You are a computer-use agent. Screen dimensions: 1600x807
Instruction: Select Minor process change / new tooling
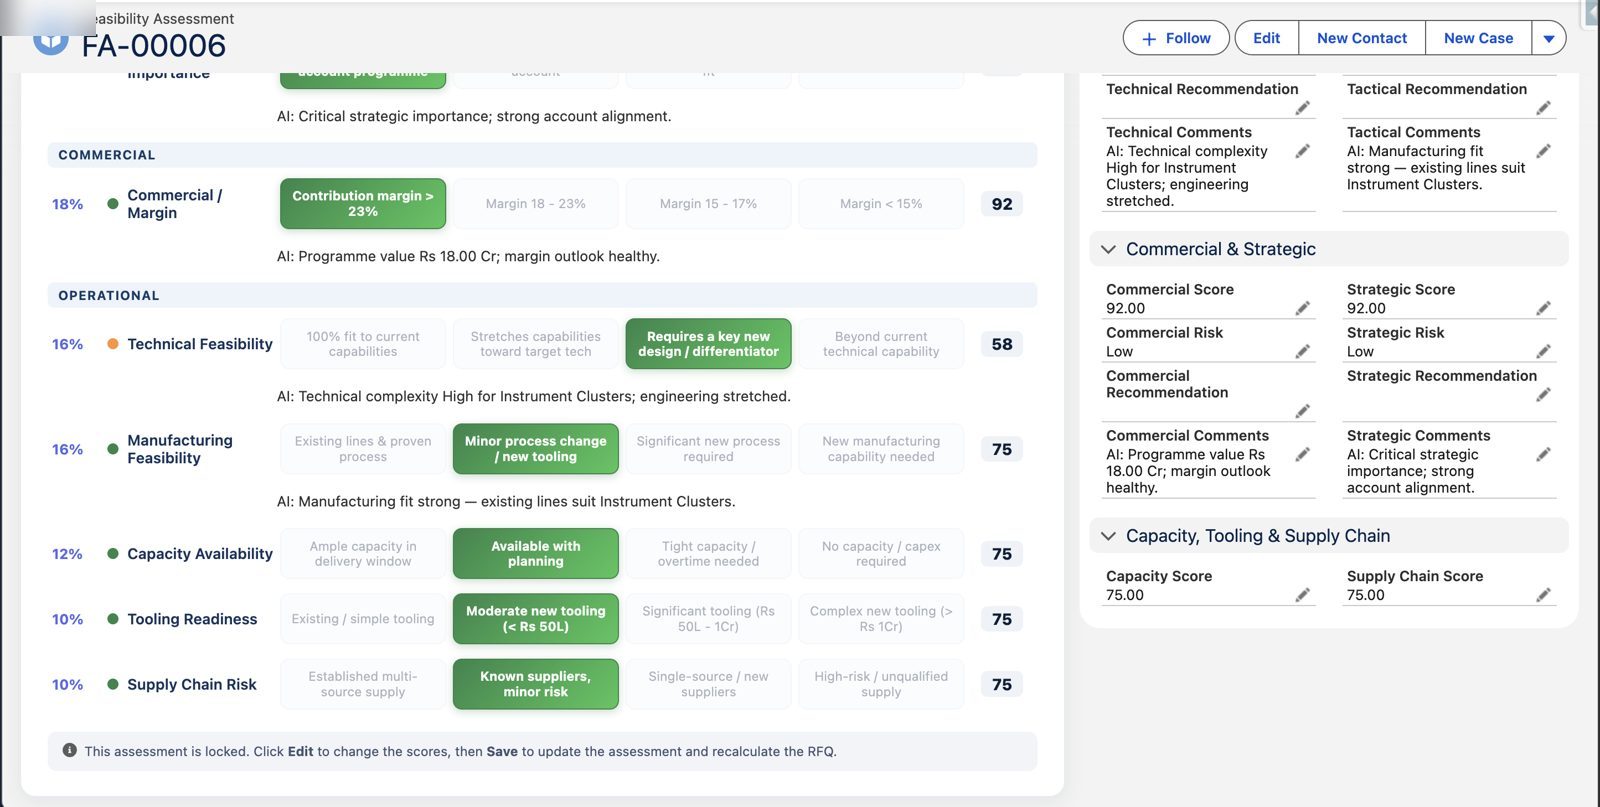click(536, 449)
